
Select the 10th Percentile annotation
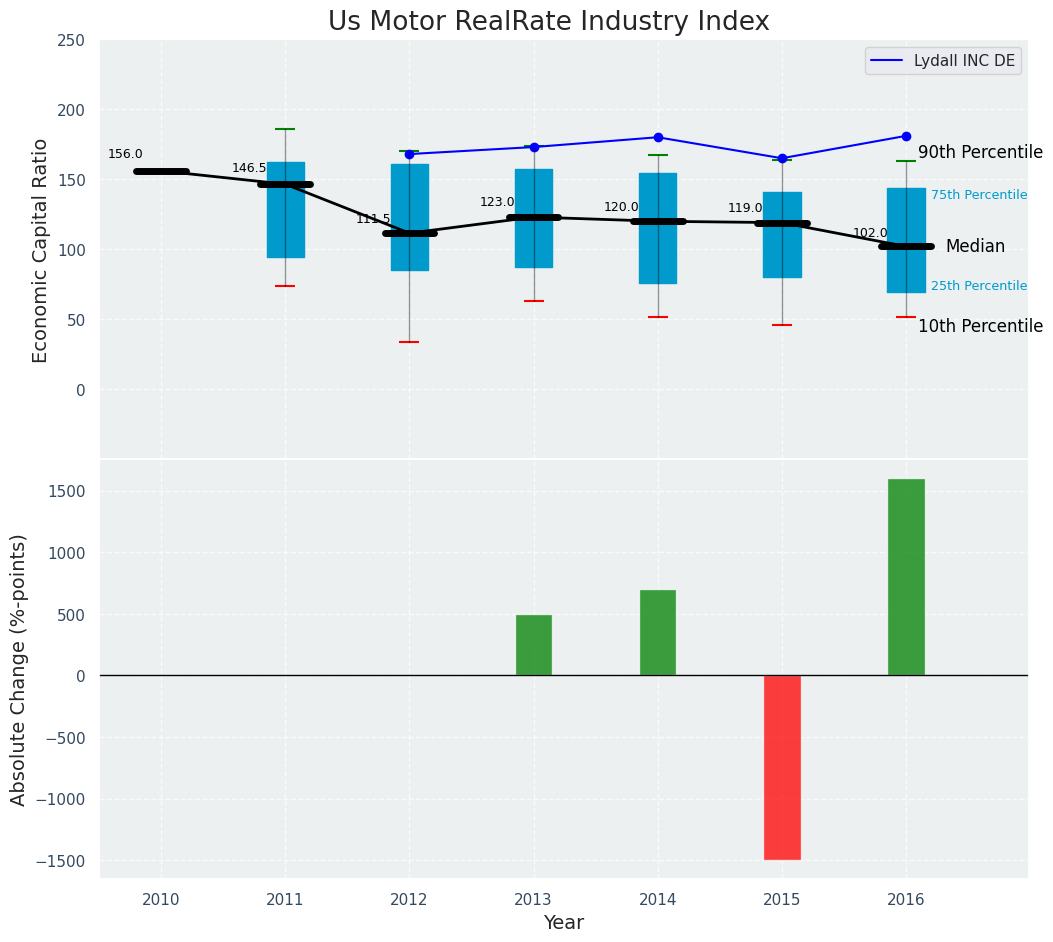tap(980, 327)
